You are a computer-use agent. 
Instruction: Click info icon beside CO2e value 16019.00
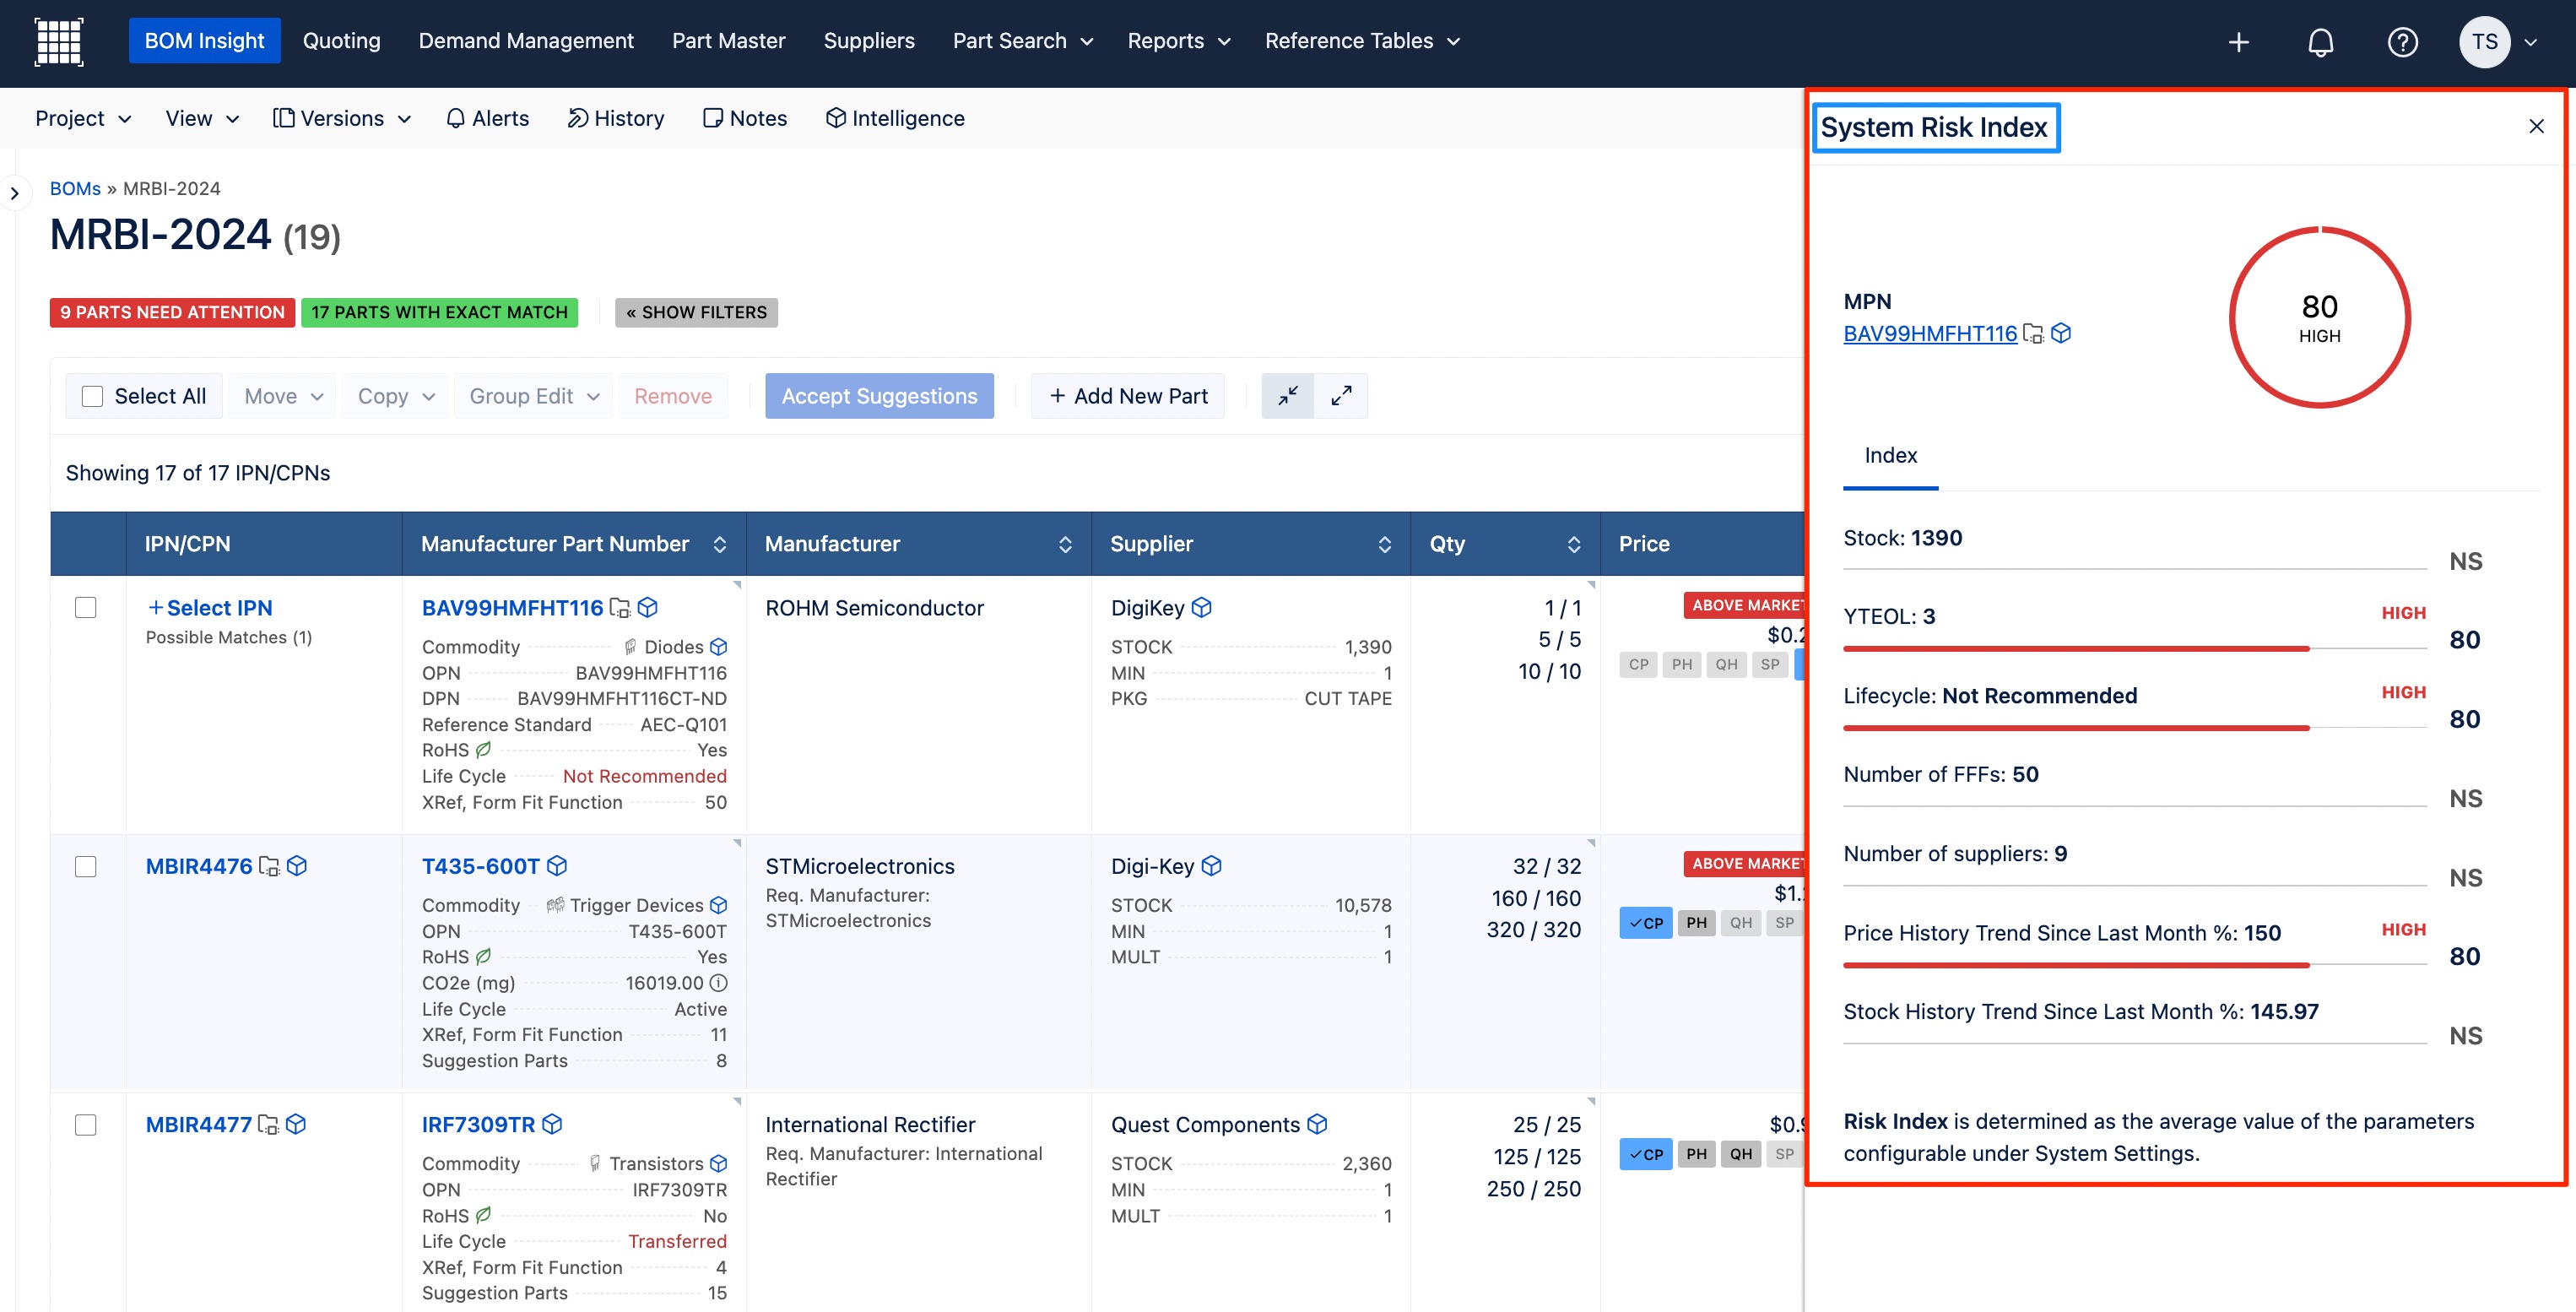718,983
